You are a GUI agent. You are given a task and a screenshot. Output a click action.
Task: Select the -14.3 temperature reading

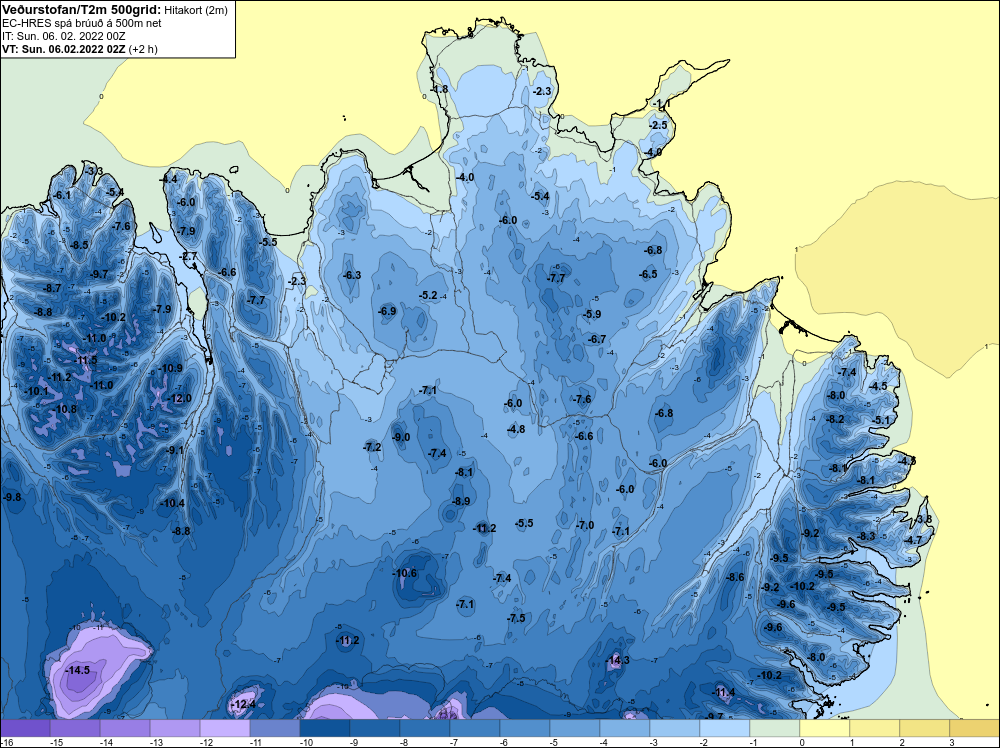tap(618, 660)
